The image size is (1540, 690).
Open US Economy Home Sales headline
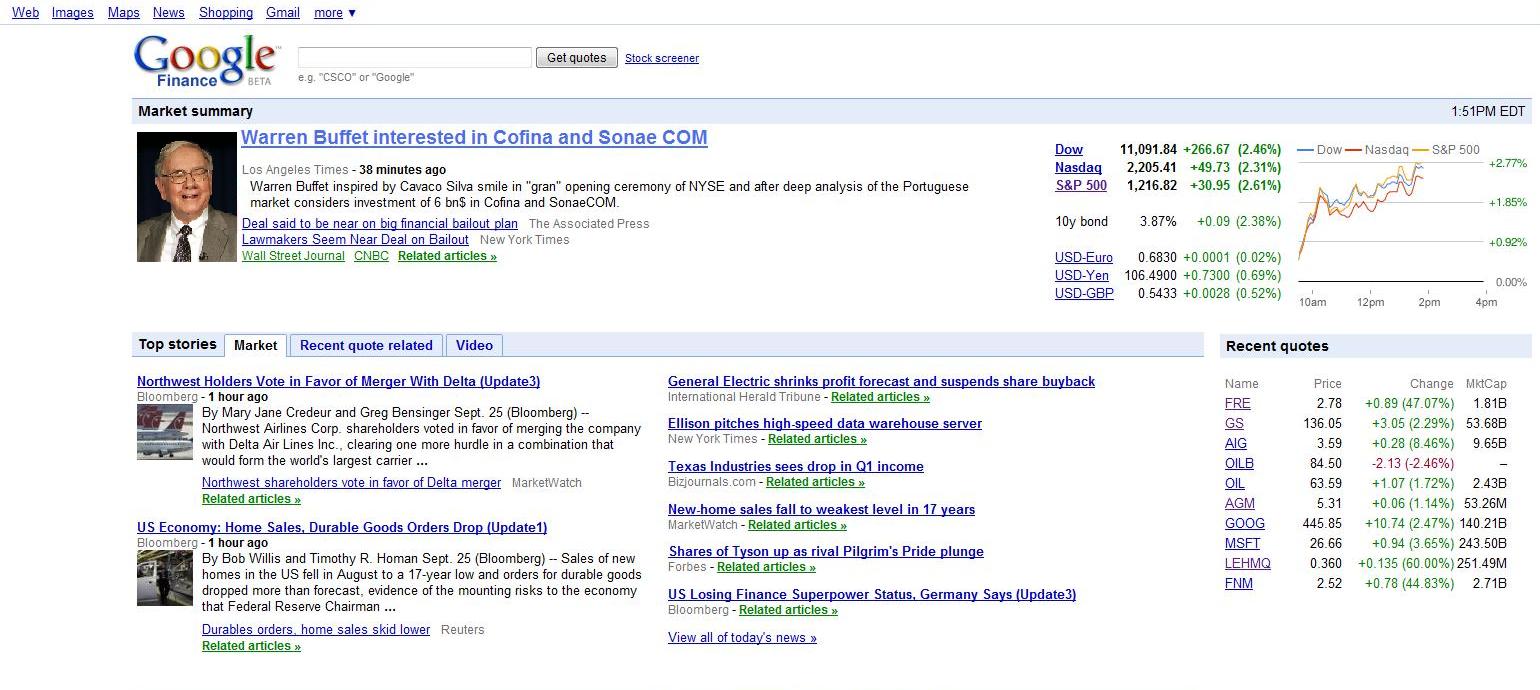pyautogui.click(x=342, y=528)
